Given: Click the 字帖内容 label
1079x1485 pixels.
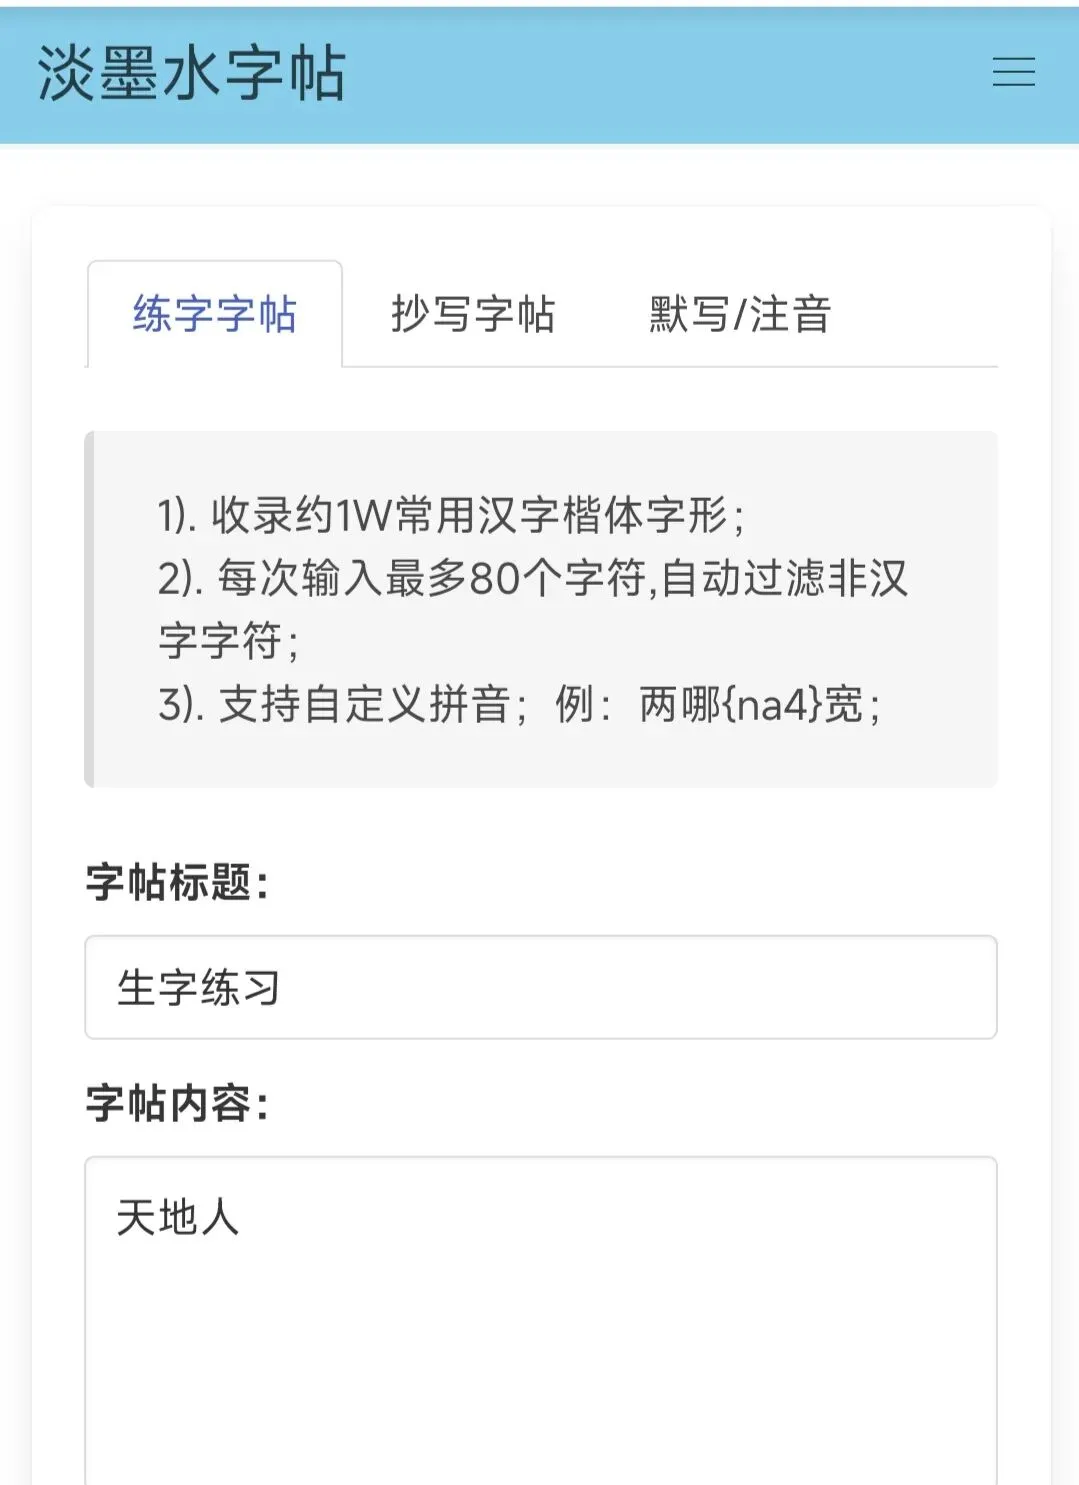Looking at the screenshot, I should click(x=177, y=1103).
